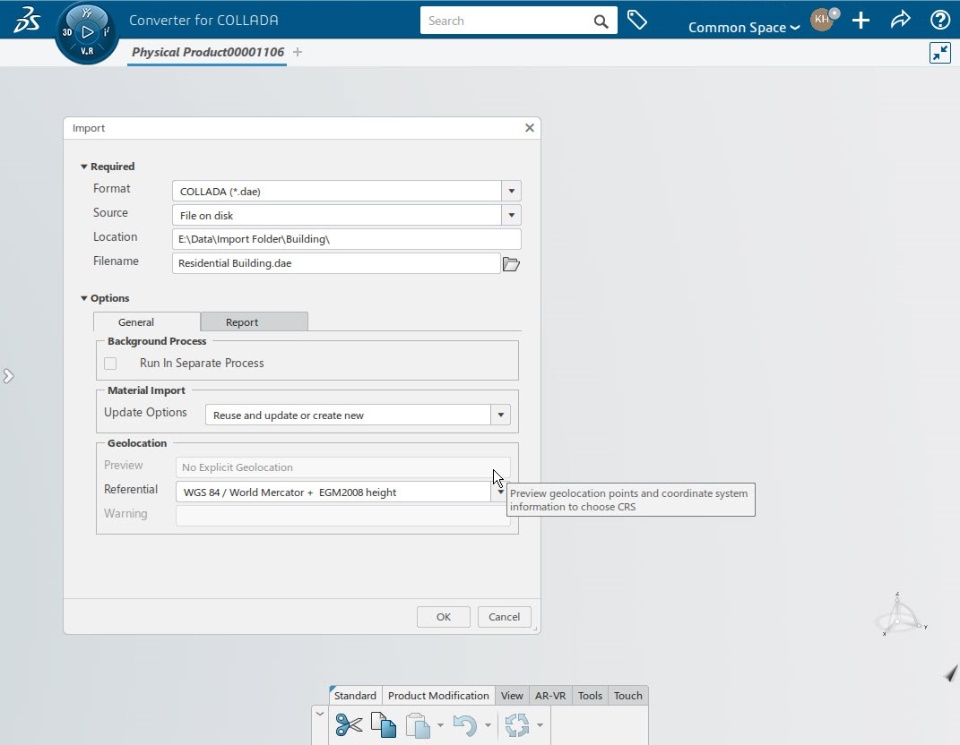Browse for file using folder icon
The height and width of the screenshot is (745, 960).
coord(511,264)
